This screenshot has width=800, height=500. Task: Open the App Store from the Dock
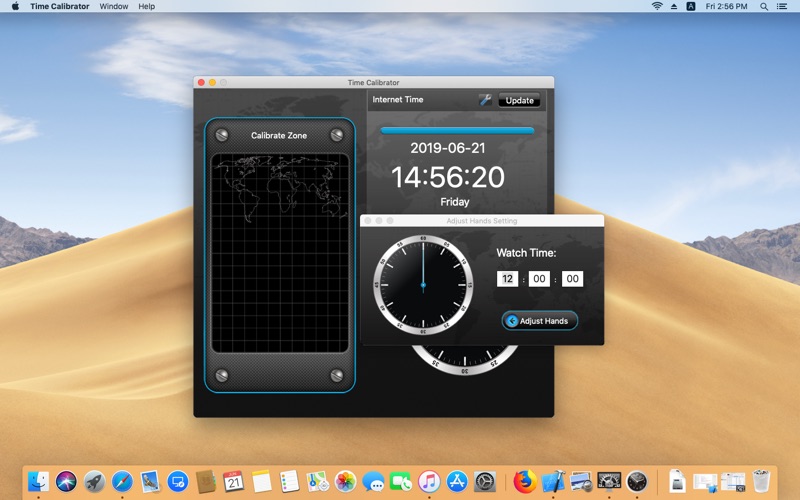click(x=457, y=481)
